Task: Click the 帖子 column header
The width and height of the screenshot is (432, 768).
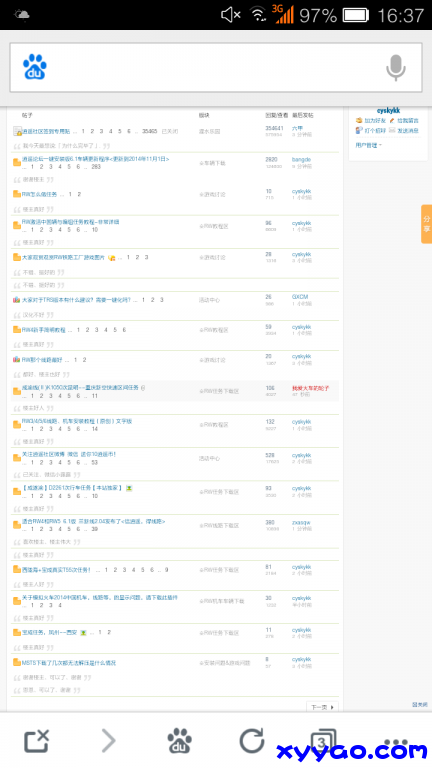Action: (x=27, y=115)
